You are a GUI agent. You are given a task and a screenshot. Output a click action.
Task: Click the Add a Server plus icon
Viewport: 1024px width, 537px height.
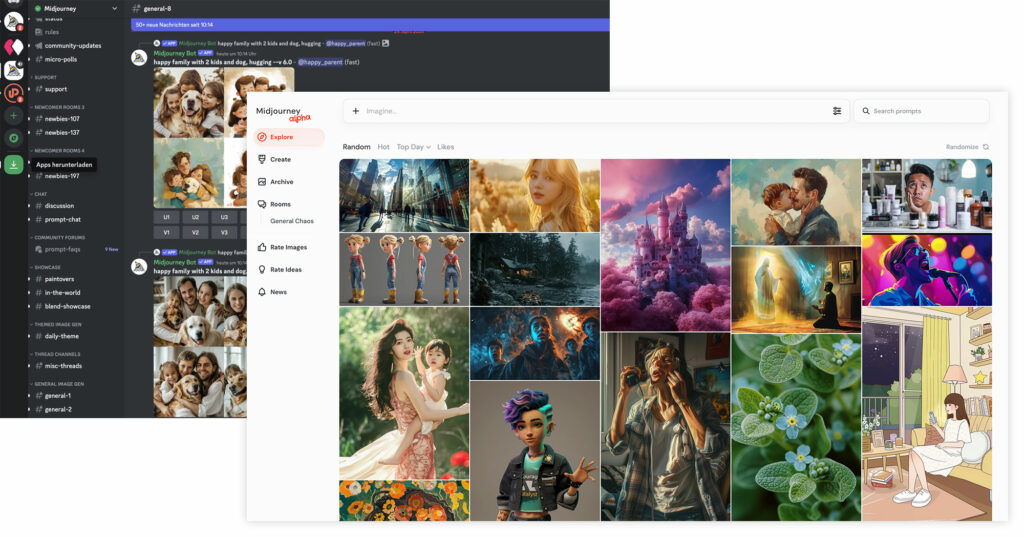click(13, 116)
